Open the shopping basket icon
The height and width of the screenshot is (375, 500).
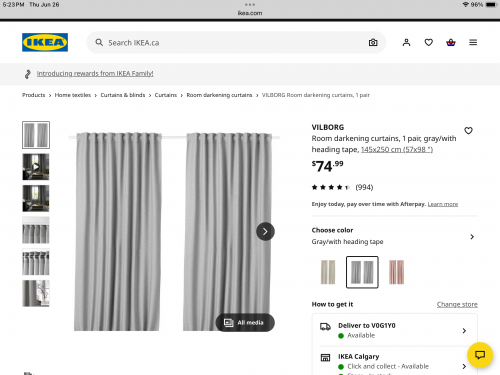pos(451,42)
